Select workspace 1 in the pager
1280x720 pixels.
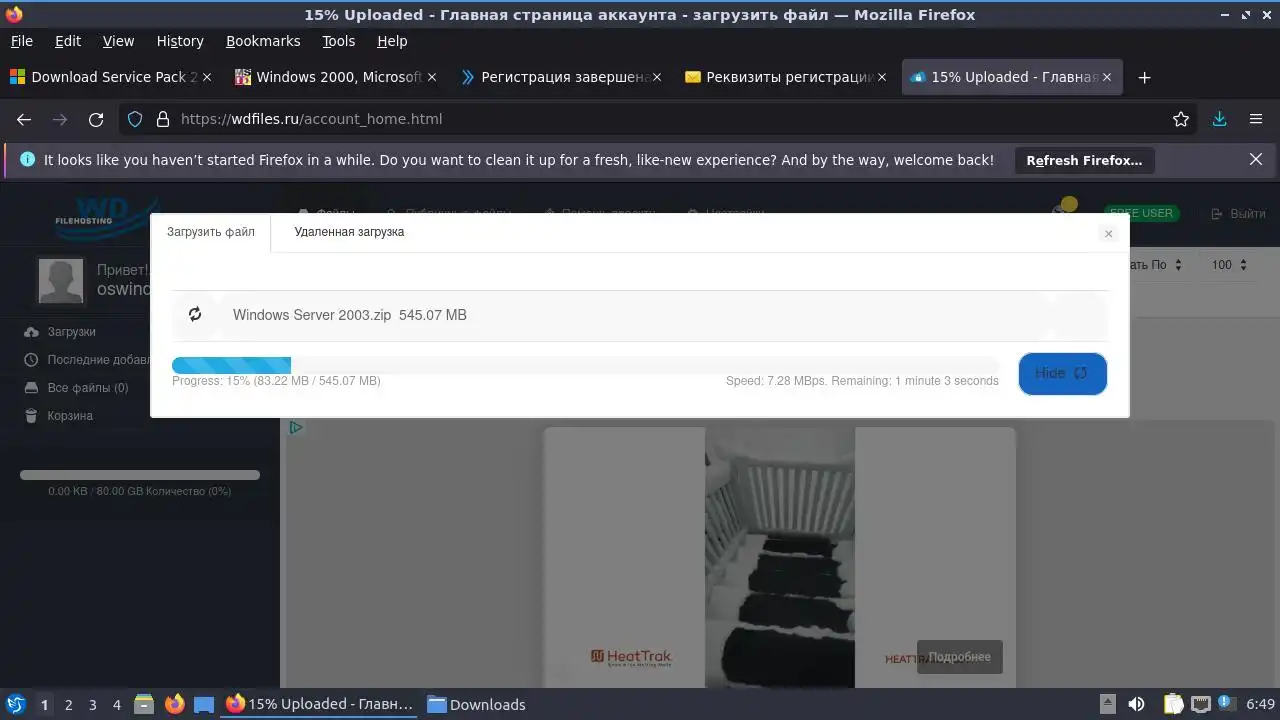[44, 704]
